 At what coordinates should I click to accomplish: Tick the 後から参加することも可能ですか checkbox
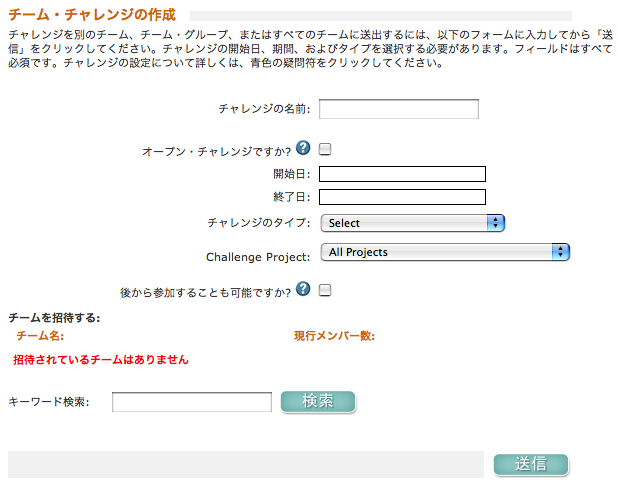pyautogui.click(x=325, y=290)
